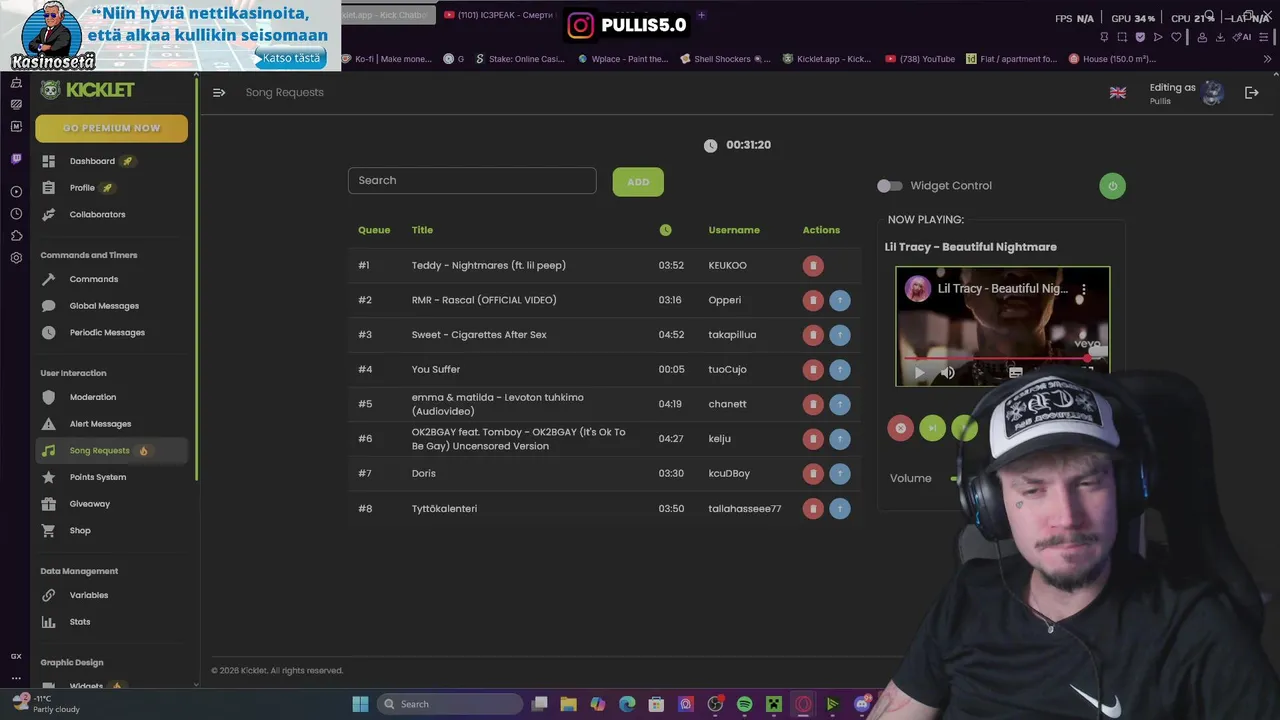
Task: Move Sweet - Cigarettes After Sex up
Action: [x=840, y=335]
